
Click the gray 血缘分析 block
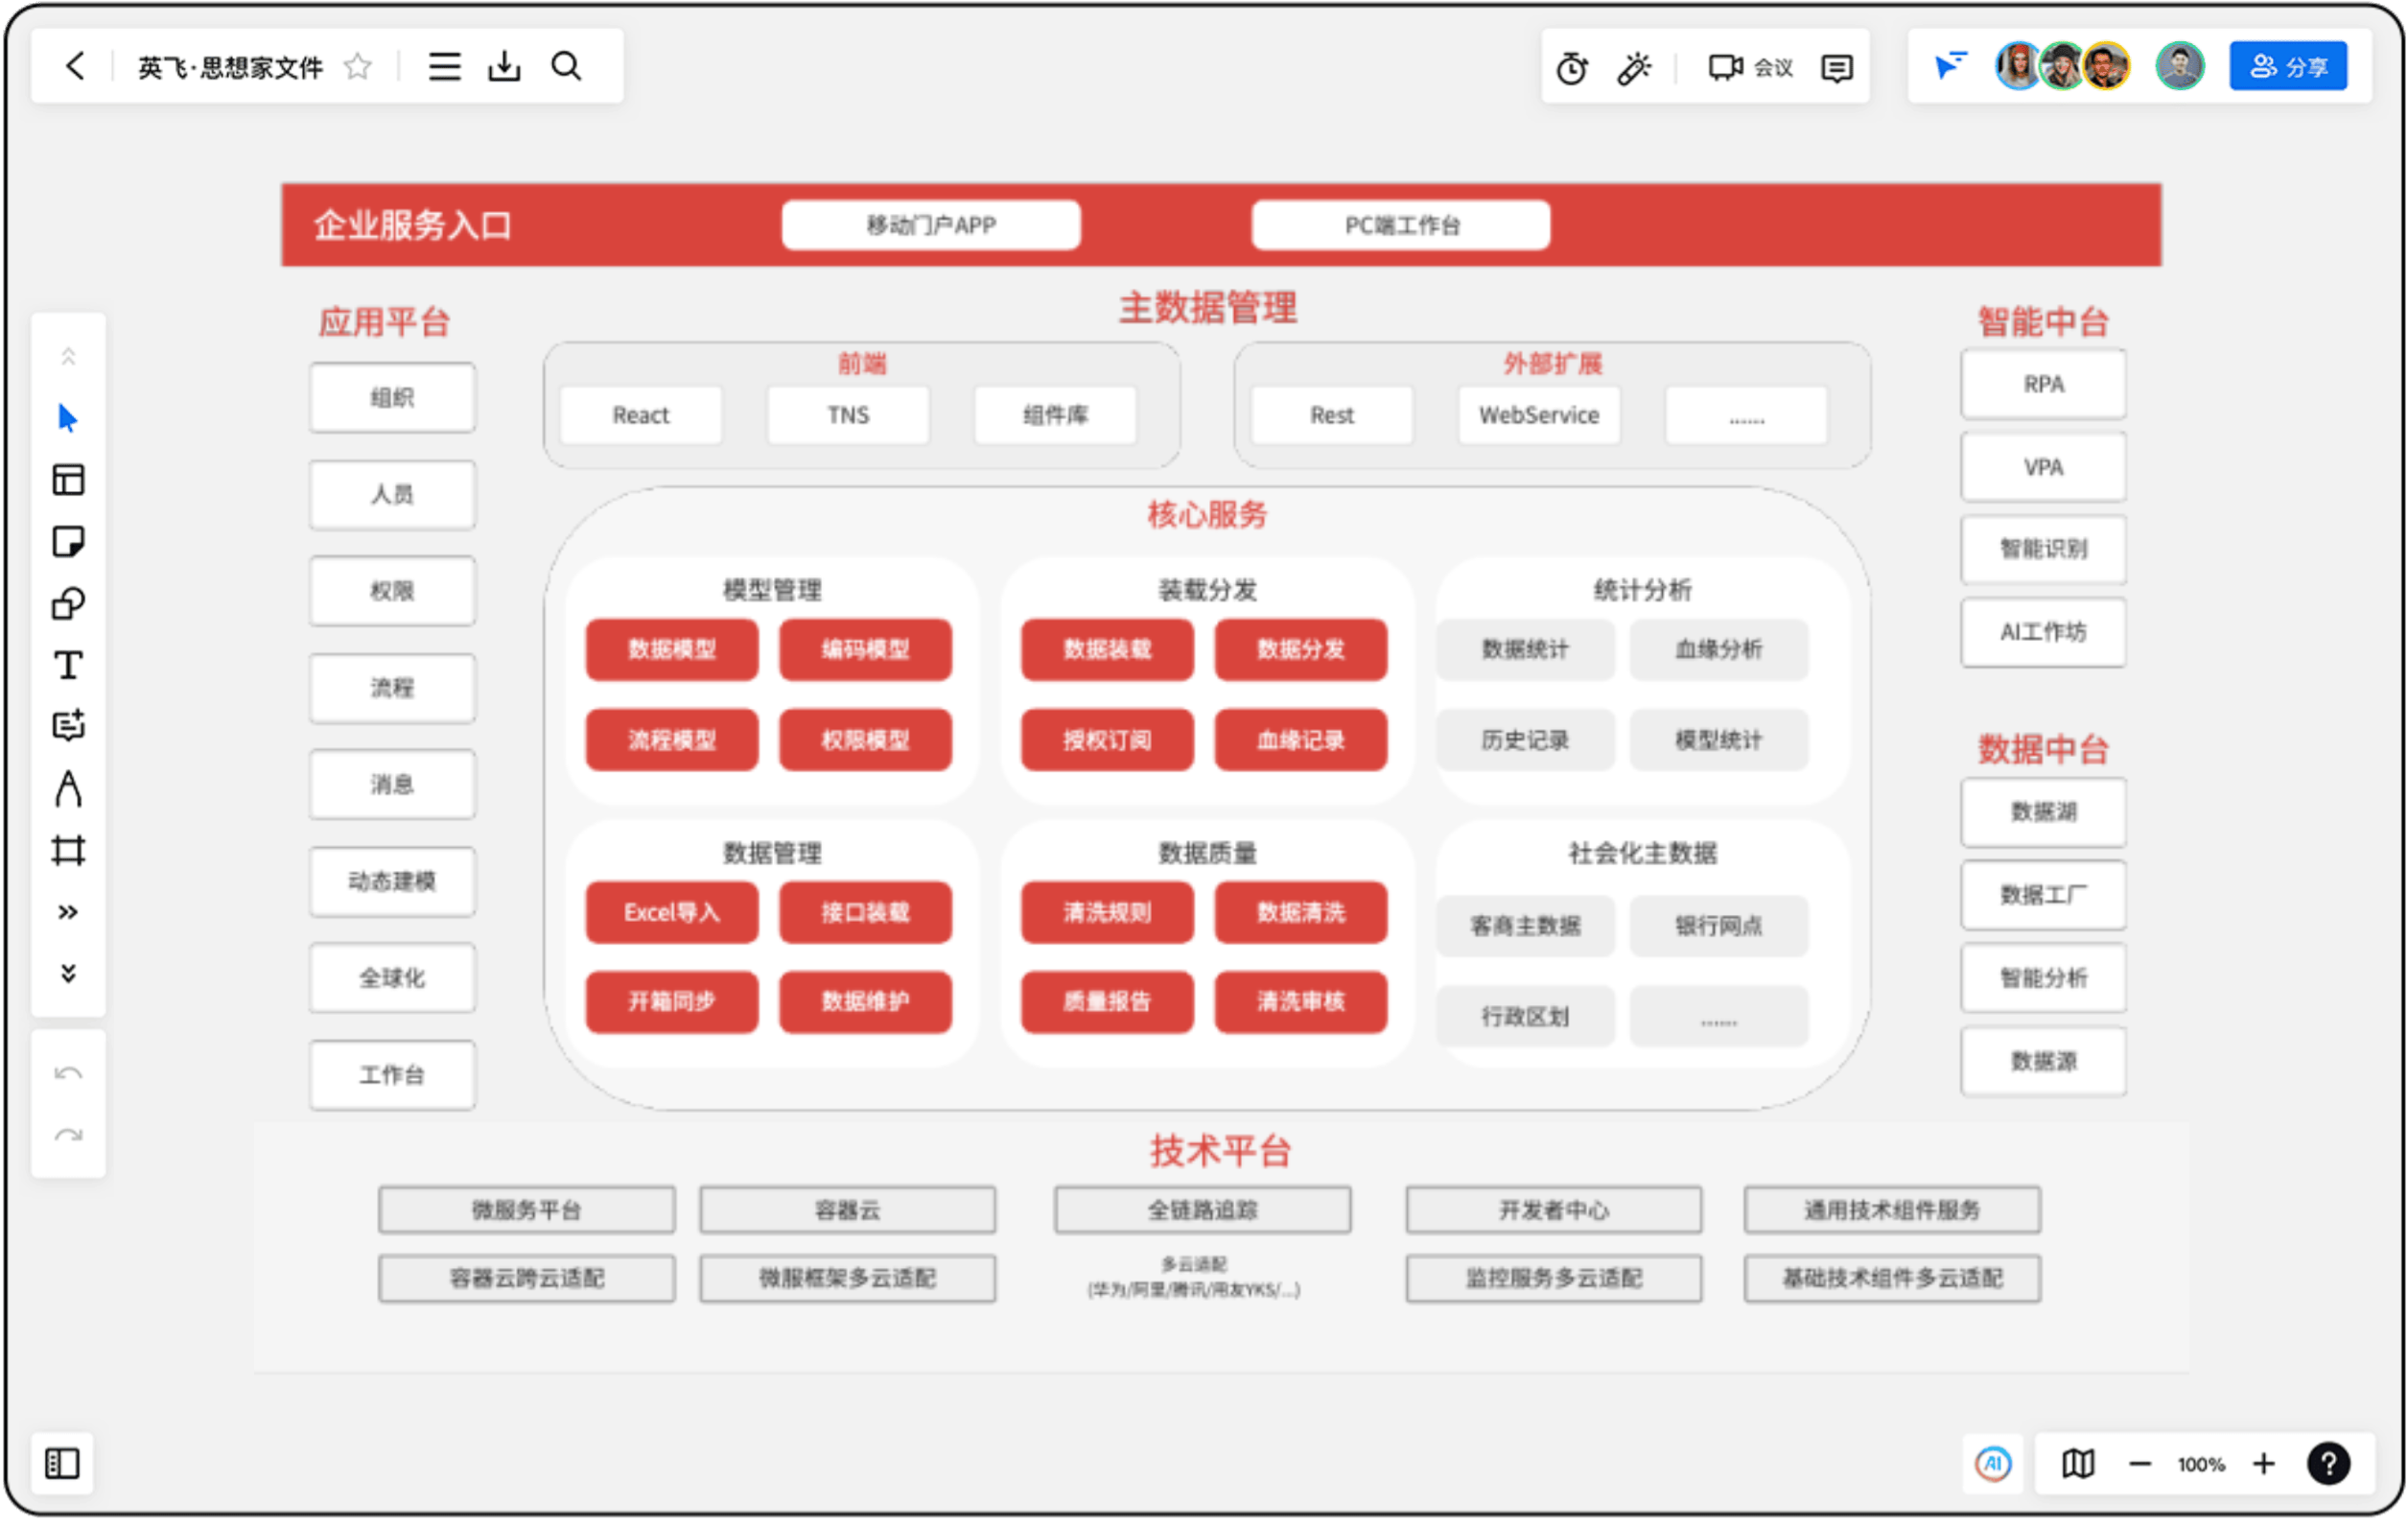click(x=1719, y=649)
